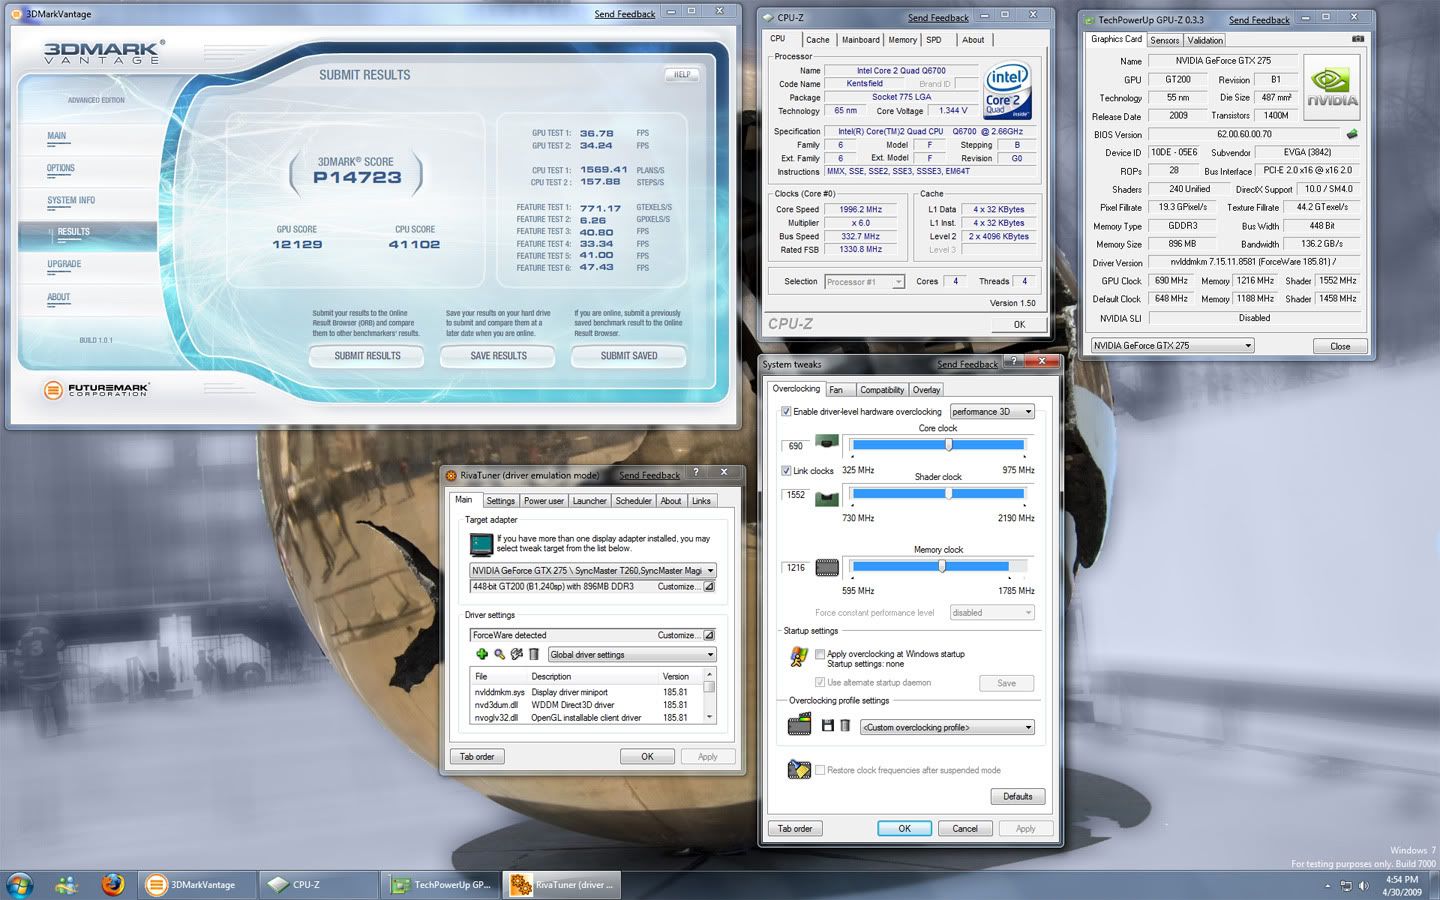Click the save profile floppy disk icon
Screen dimensions: 1440x900
click(828, 726)
